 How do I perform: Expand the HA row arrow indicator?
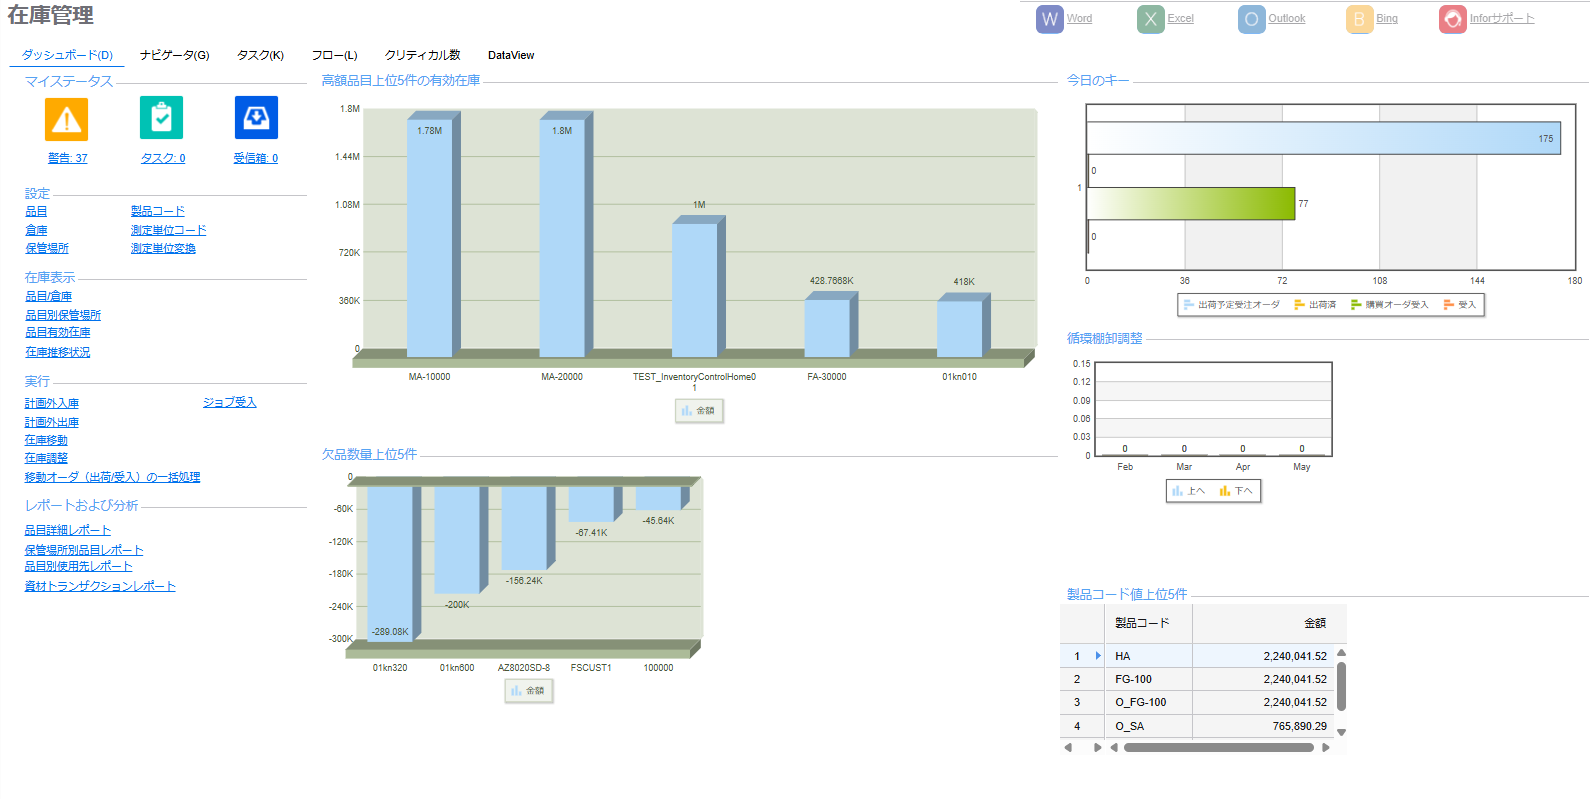(x=1098, y=656)
